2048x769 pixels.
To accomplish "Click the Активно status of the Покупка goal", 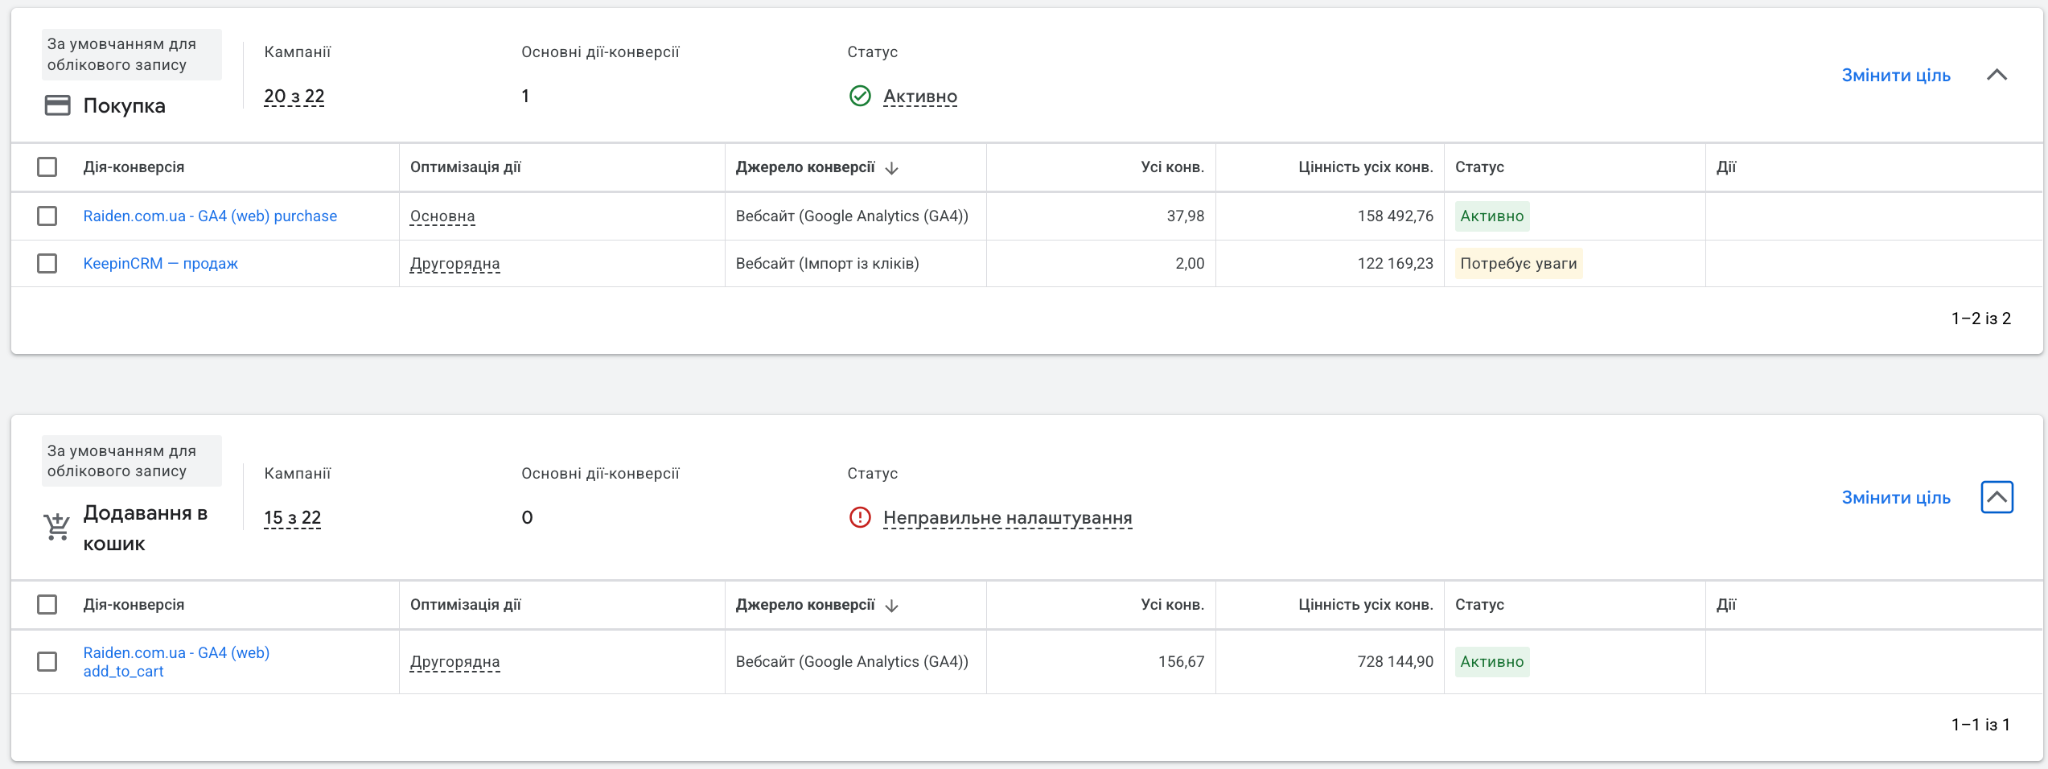I will pos(920,96).
